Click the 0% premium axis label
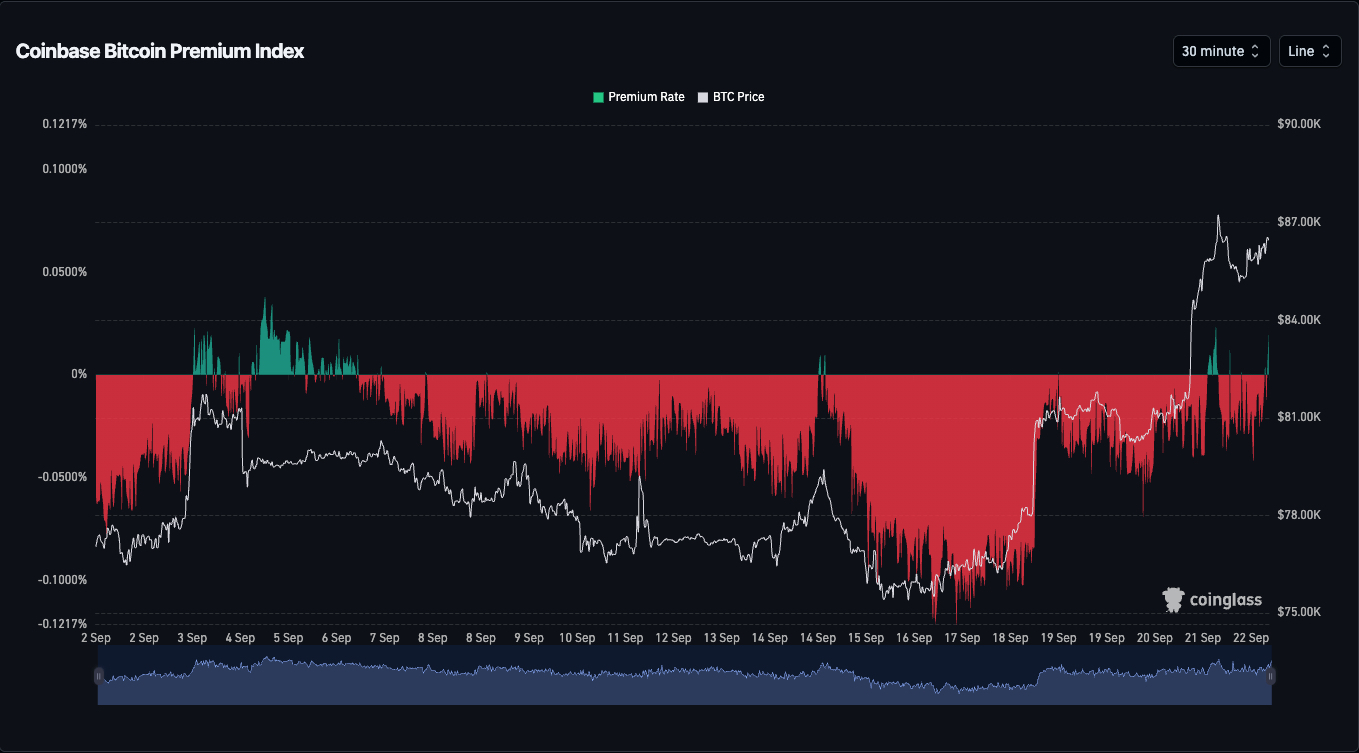Viewport: 1359px width, 753px height. (x=79, y=374)
